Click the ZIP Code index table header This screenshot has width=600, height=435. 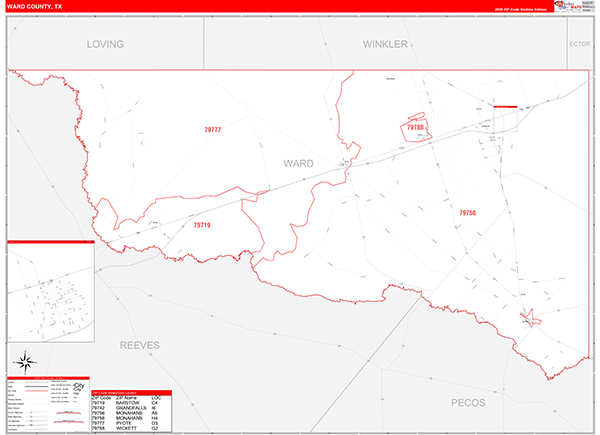[131, 393]
